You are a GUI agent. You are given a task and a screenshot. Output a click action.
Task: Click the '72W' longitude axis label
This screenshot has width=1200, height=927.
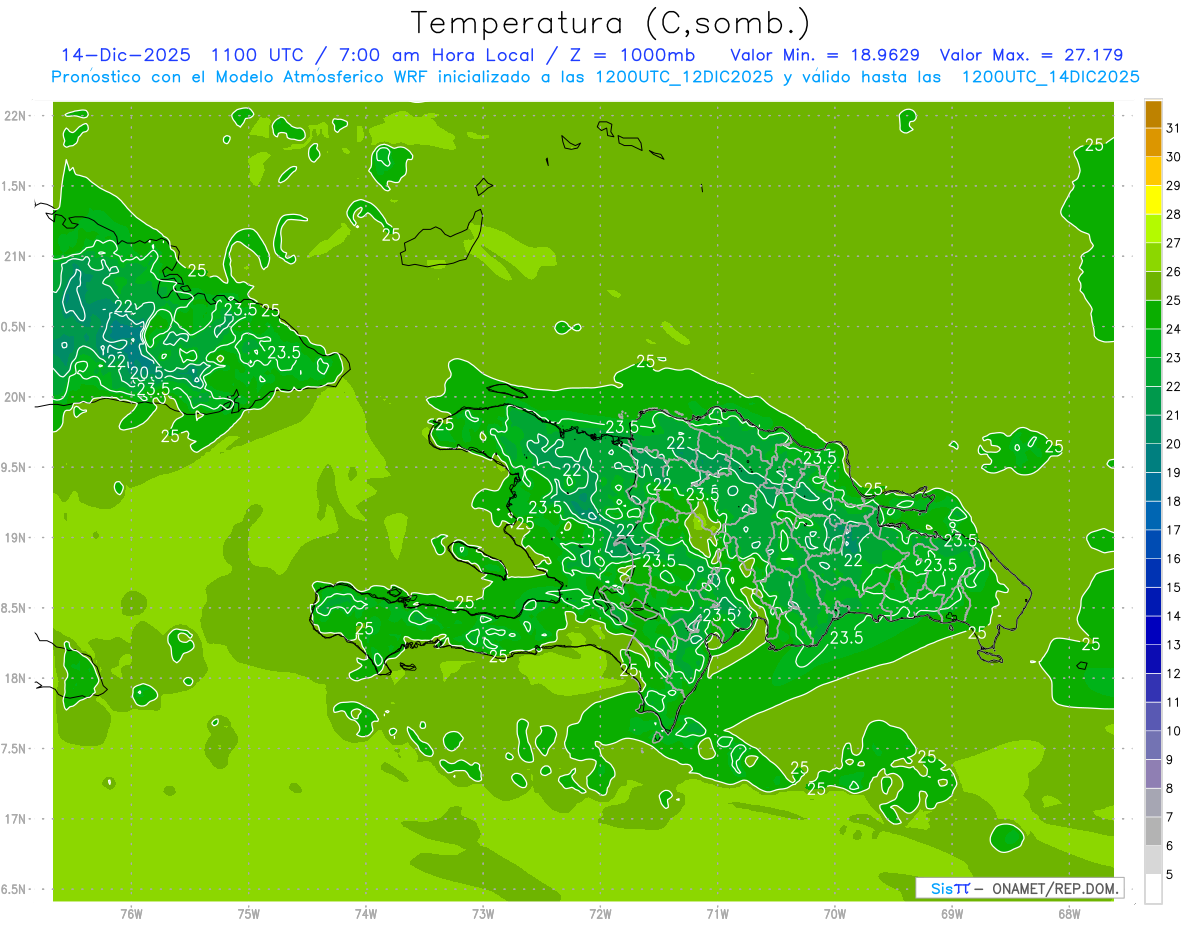click(x=600, y=913)
